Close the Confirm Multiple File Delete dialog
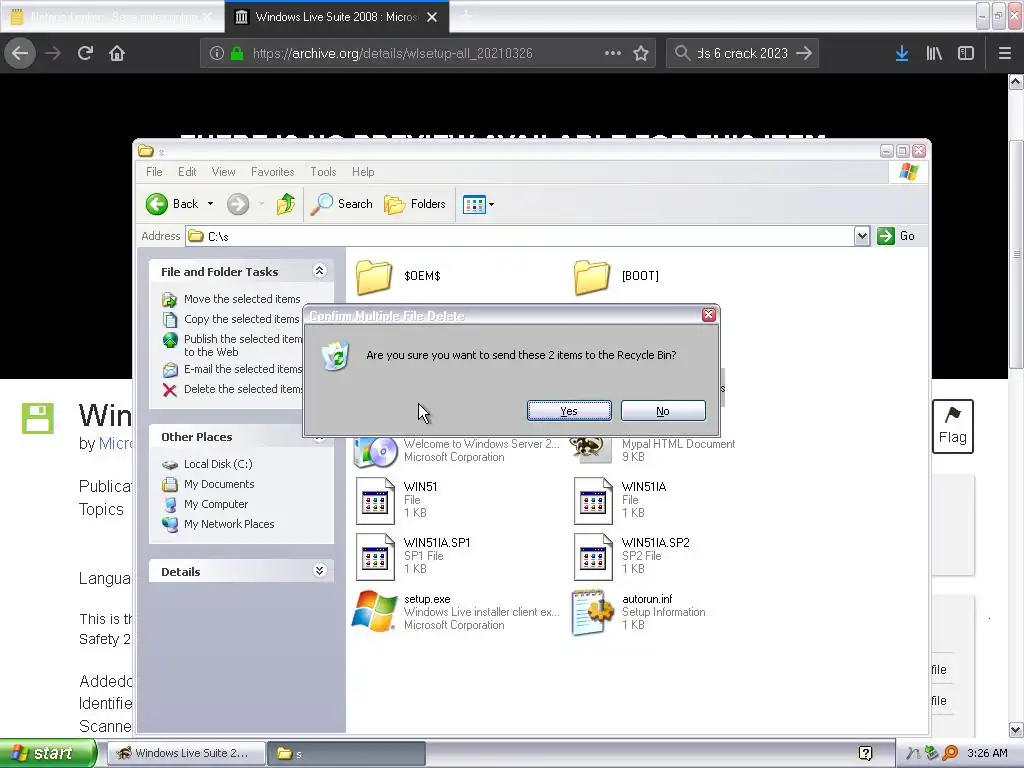This screenshot has height=768, width=1024. pos(709,315)
